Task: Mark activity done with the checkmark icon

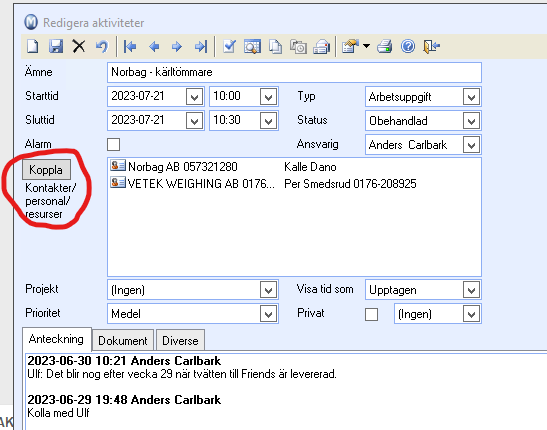Action: (x=229, y=46)
